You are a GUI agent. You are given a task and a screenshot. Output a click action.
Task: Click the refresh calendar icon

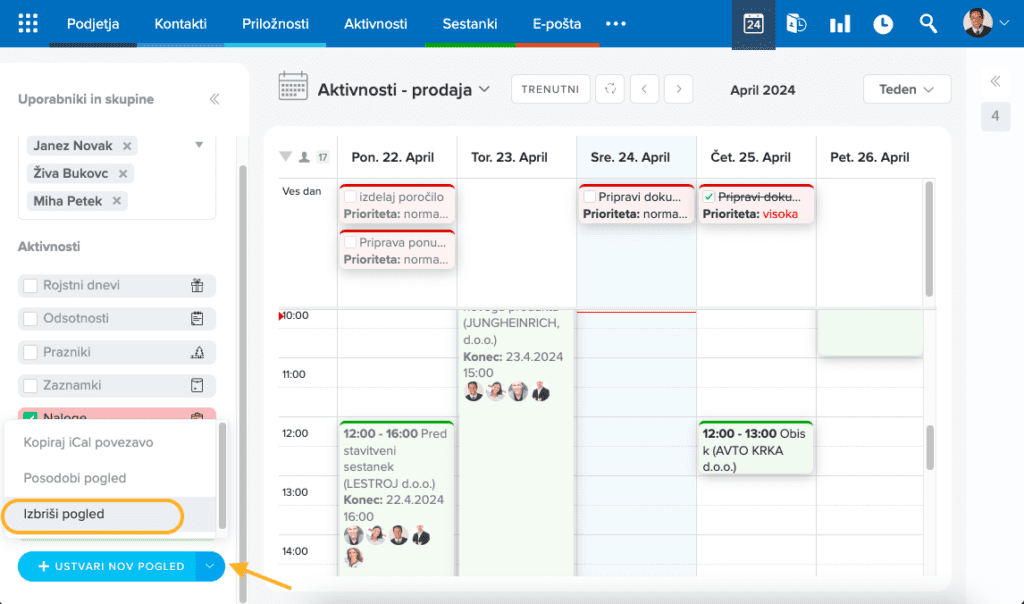coord(610,89)
